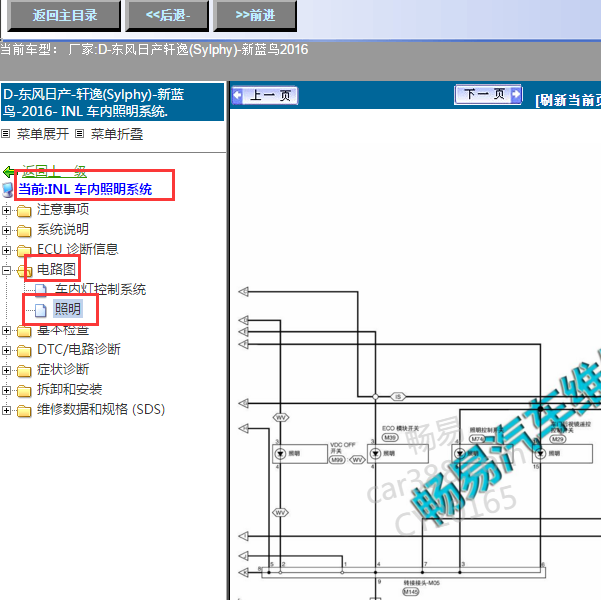The image size is (601, 600).
Task: Select the 系统说明 tree label
Action: pyautogui.click(x=63, y=229)
